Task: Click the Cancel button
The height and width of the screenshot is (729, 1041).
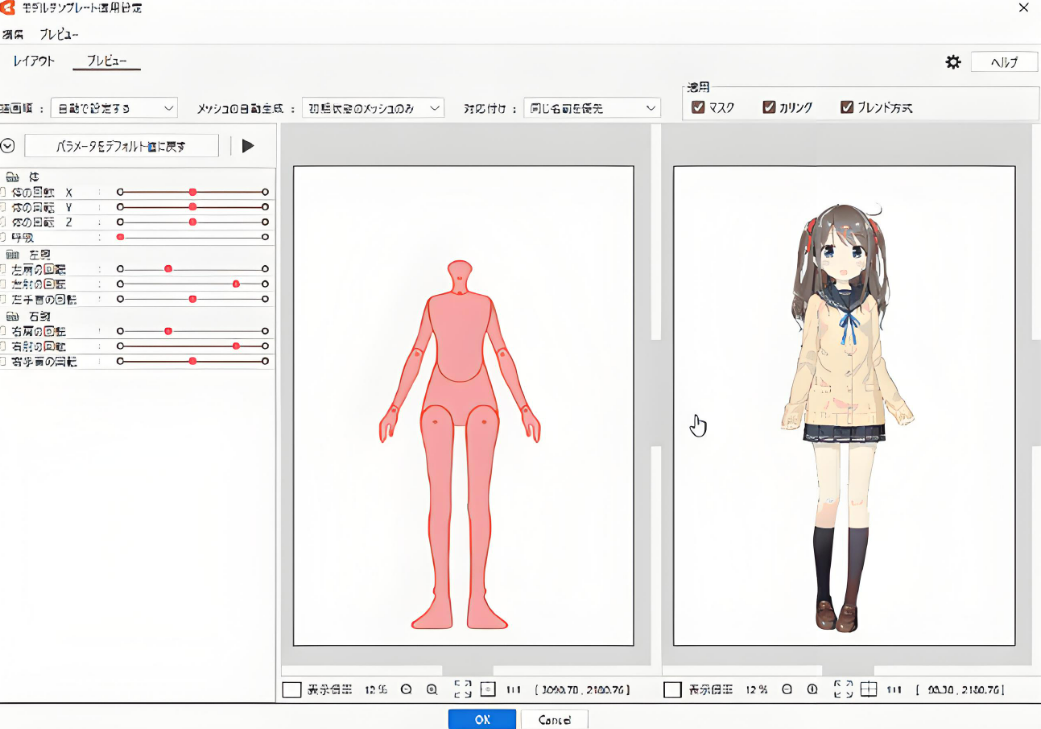Action: [x=554, y=719]
